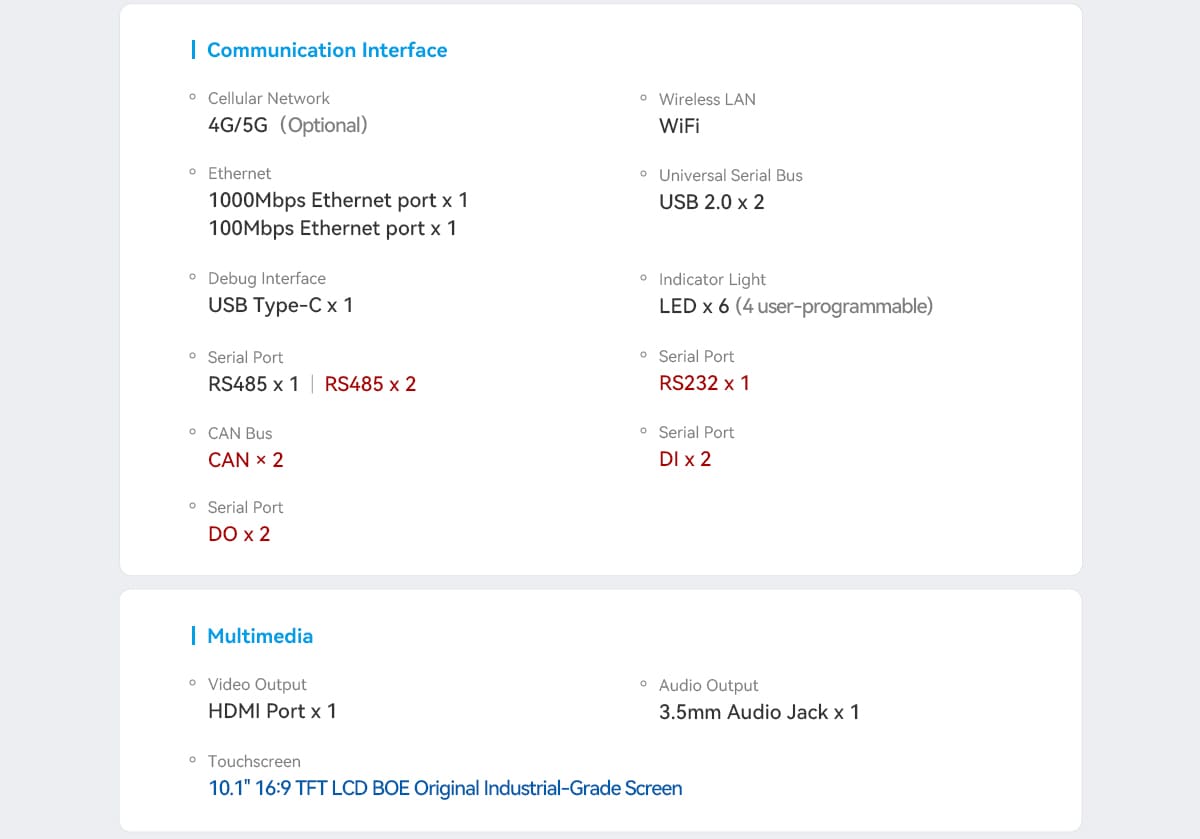Click the red RS232 x 1 text

tap(704, 383)
